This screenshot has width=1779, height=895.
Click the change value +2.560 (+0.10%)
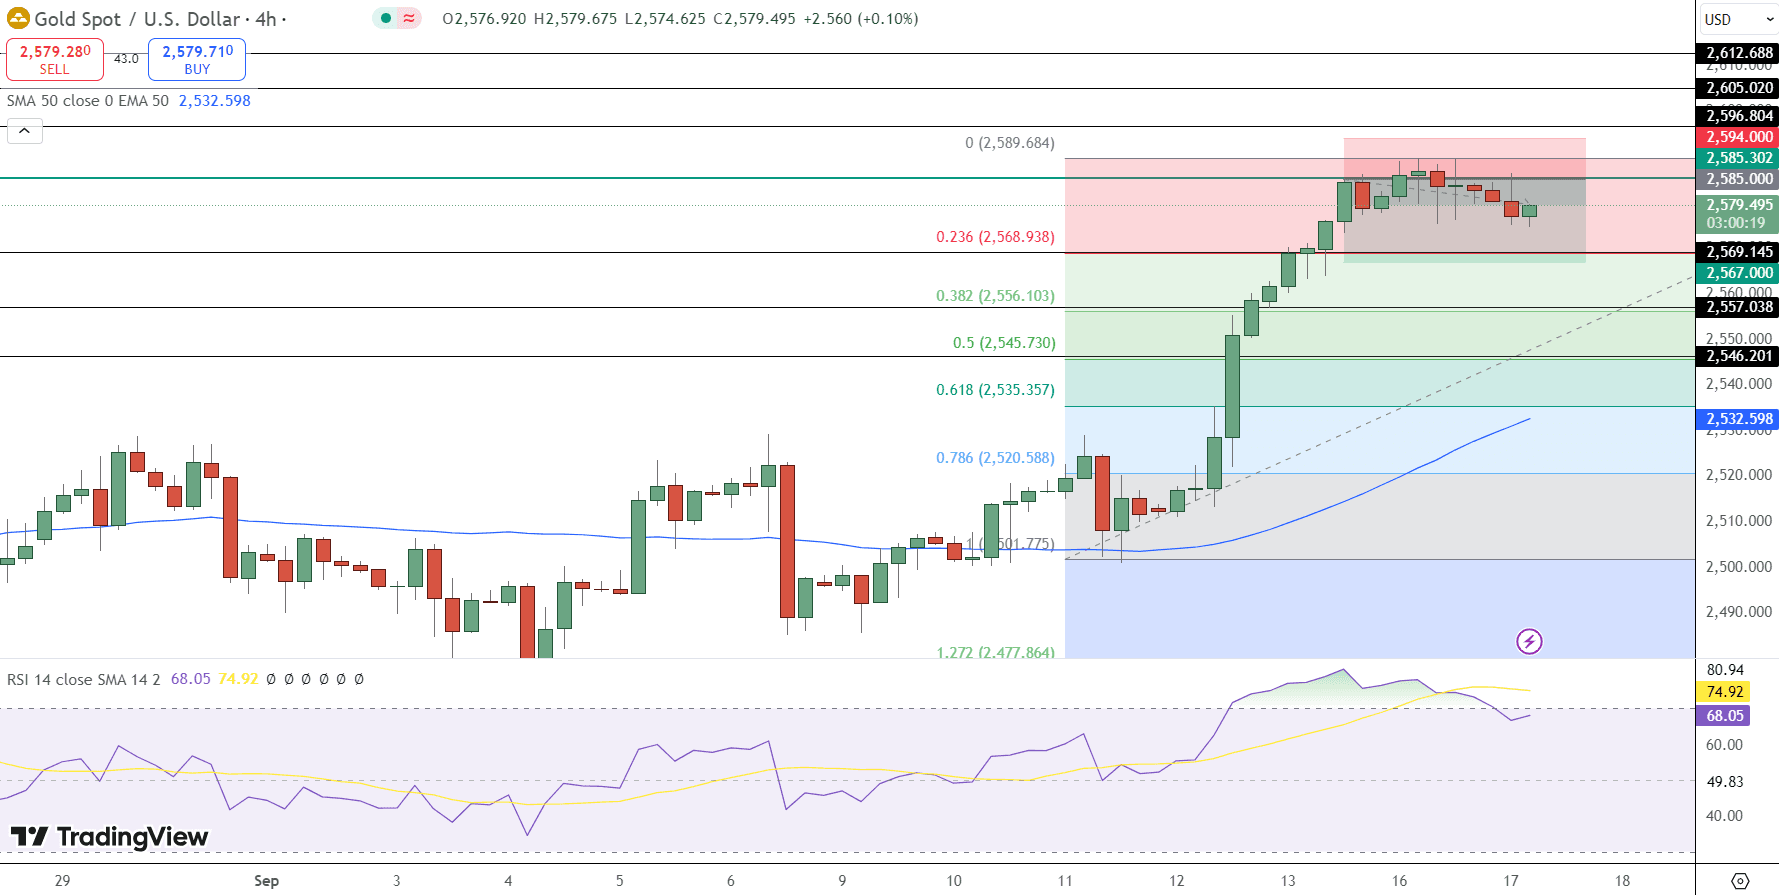pyautogui.click(x=860, y=19)
